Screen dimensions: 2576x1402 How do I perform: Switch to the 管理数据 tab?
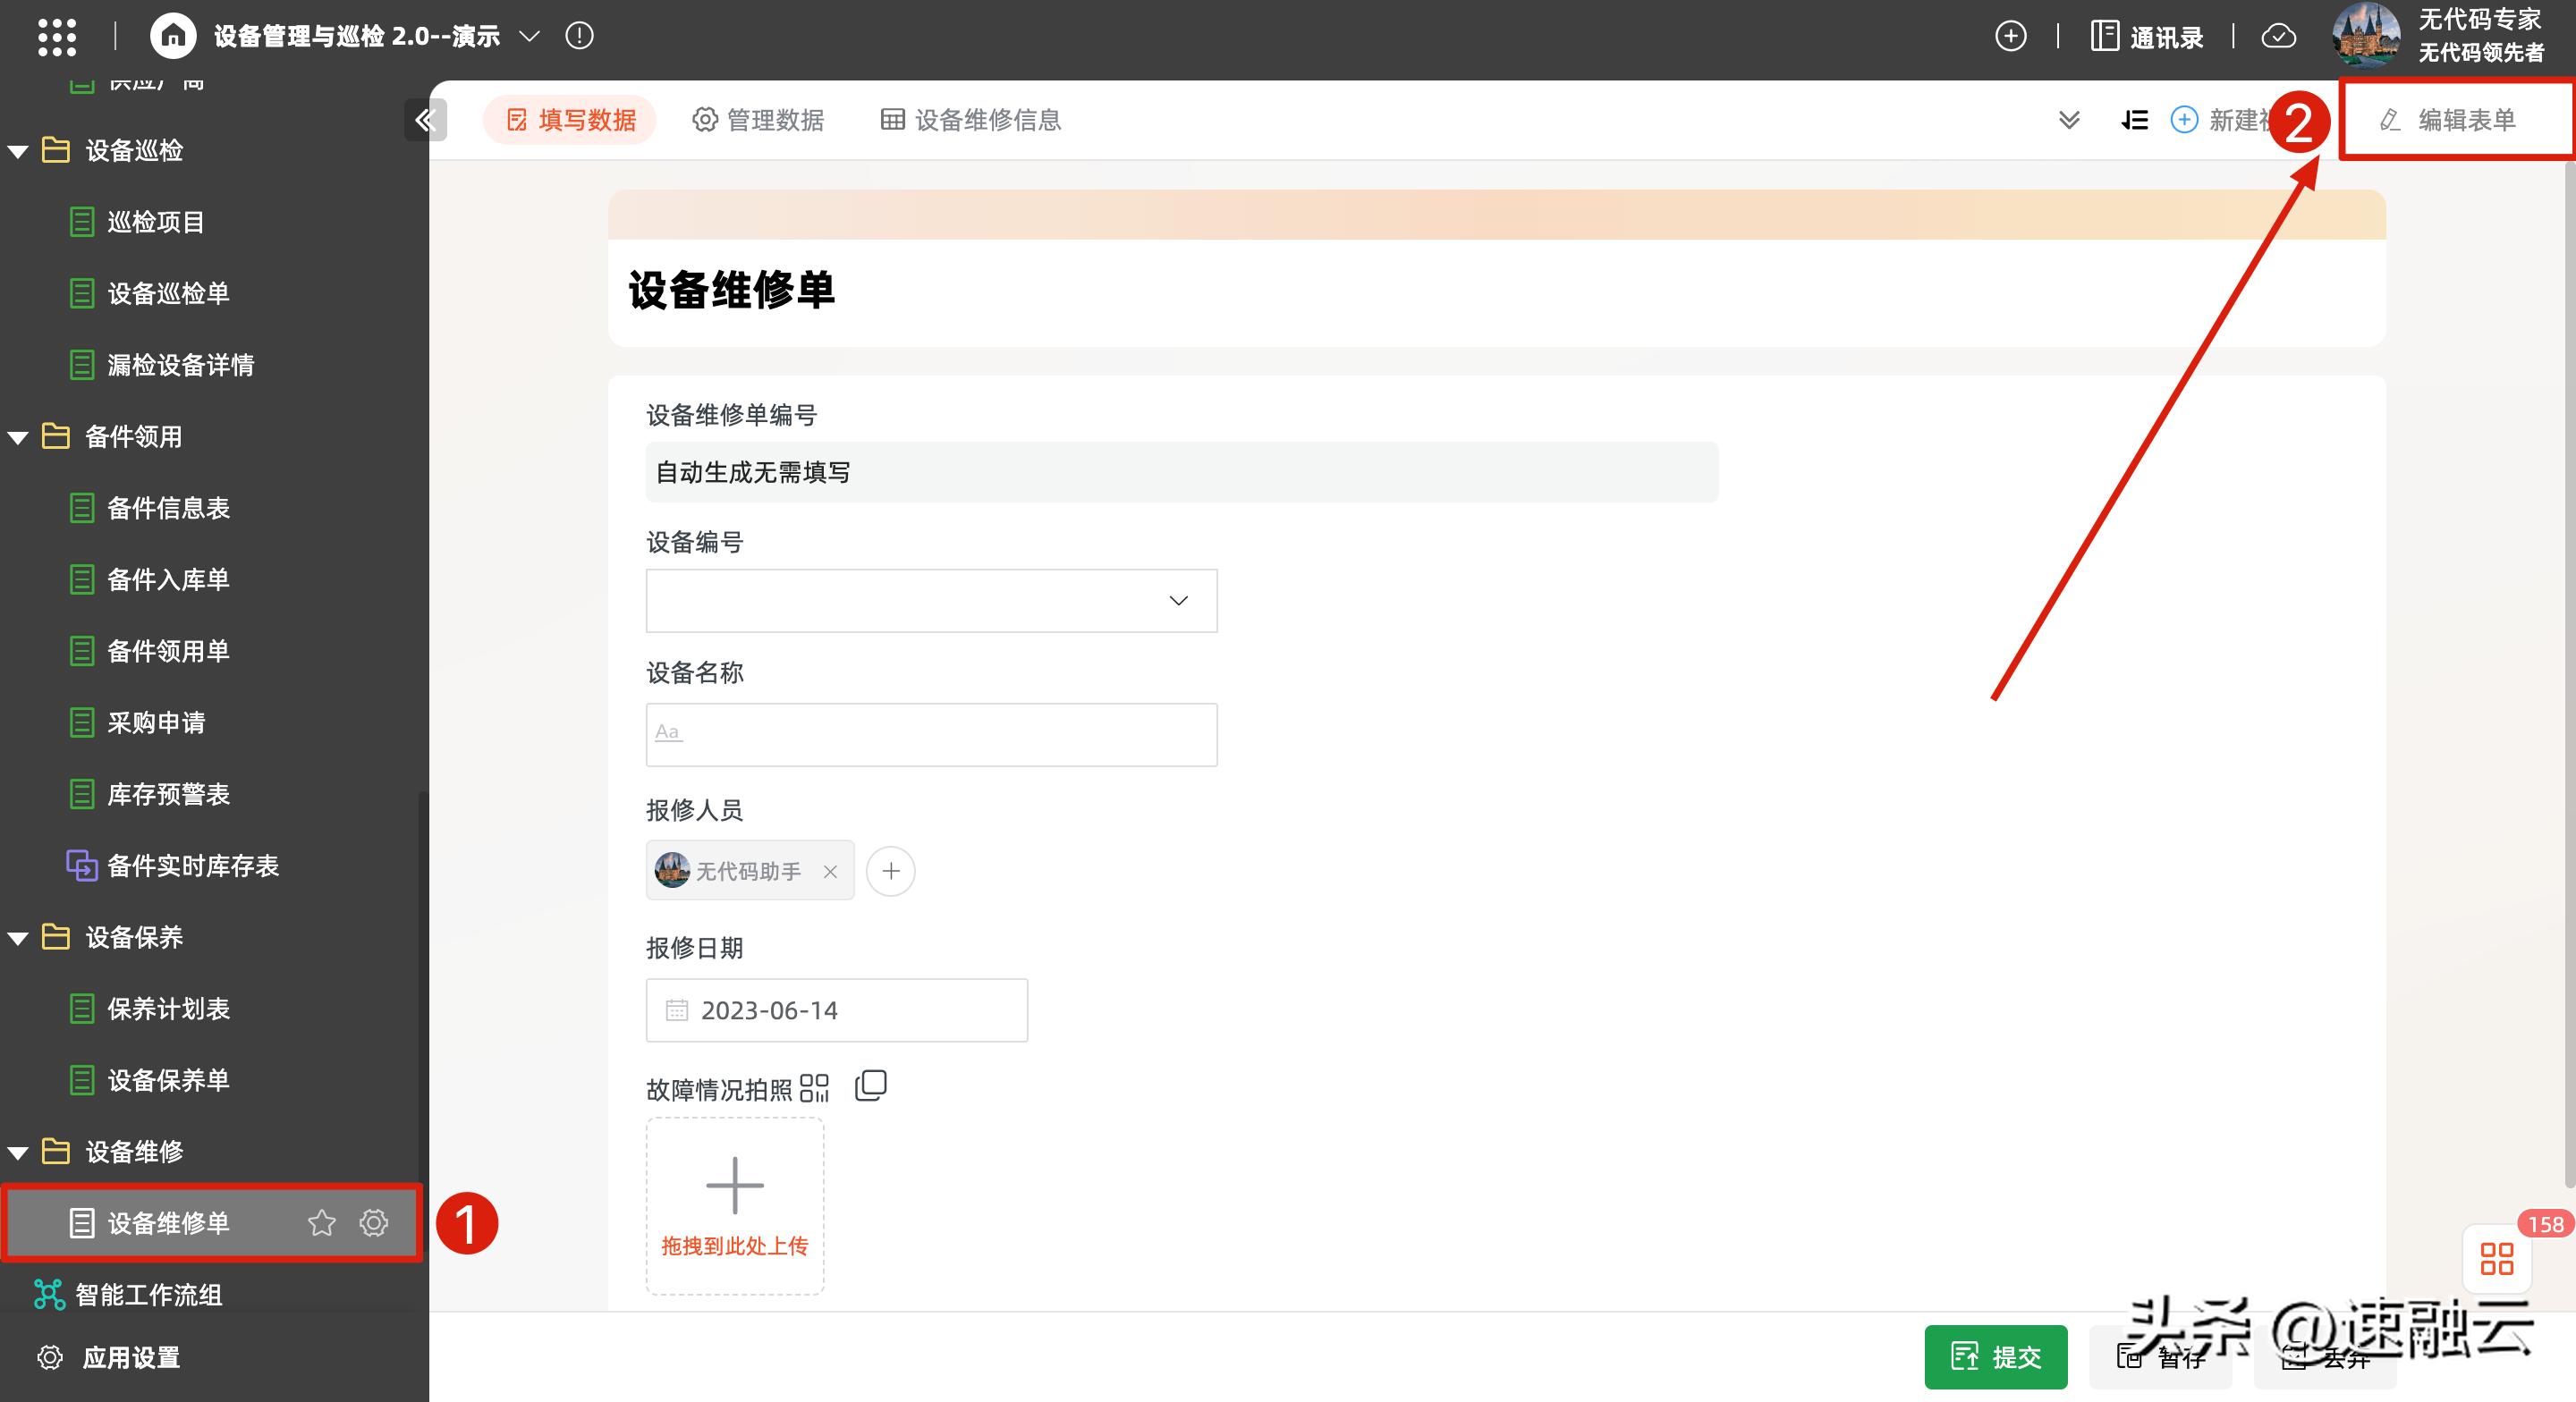(x=759, y=120)
